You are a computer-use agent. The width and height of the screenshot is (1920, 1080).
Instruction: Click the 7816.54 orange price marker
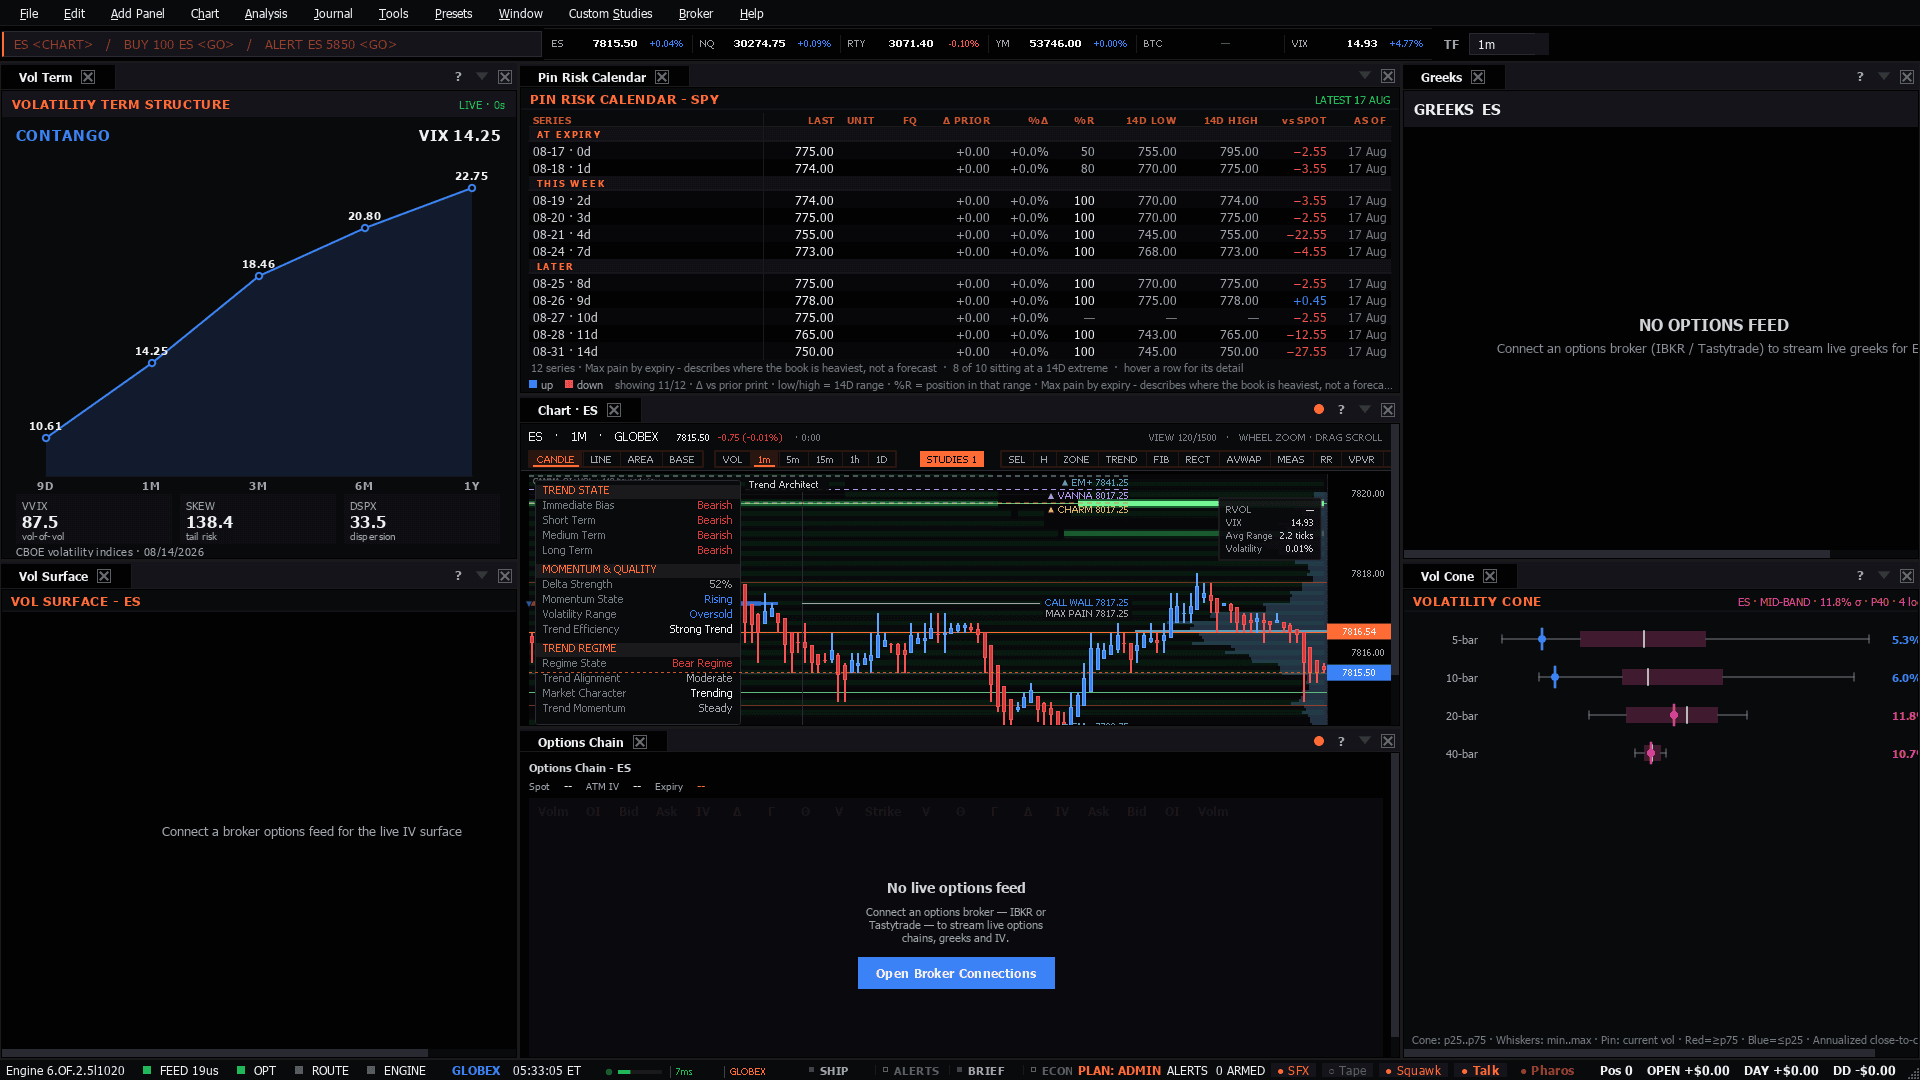(1359, 632)
